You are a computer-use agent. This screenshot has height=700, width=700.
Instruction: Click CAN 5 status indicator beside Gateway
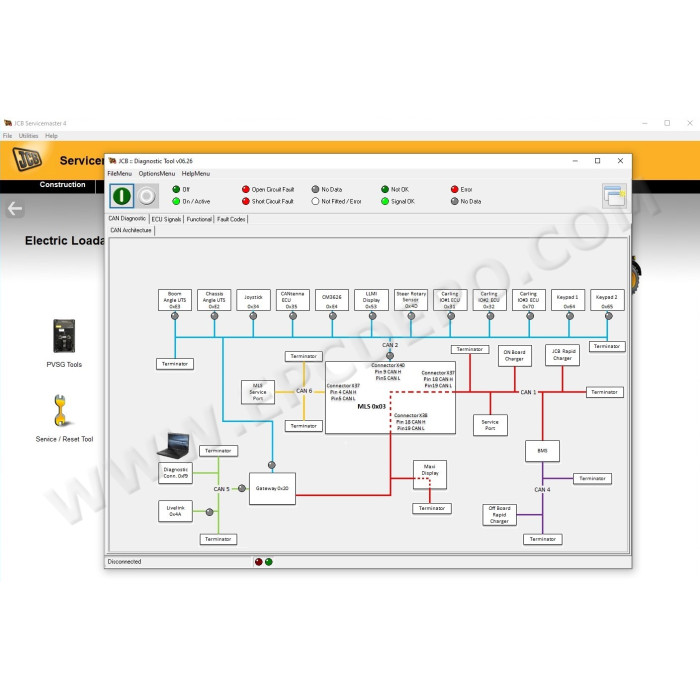pos(242,488)
